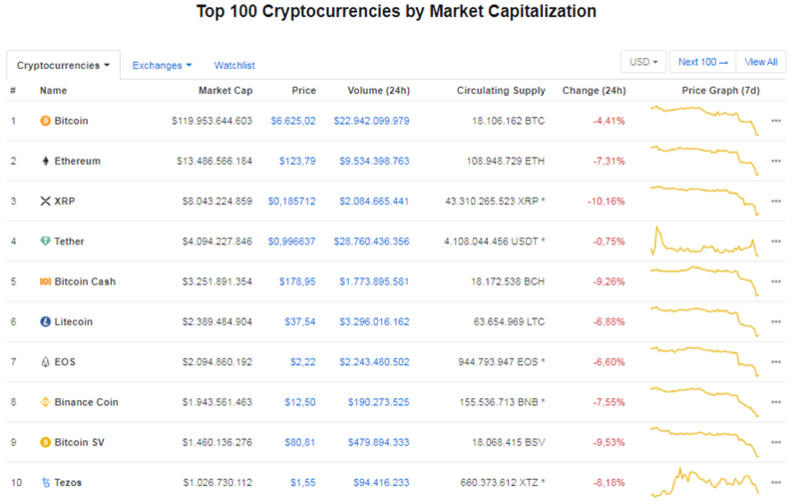Expand the Exchanges dropdown

point(162,65)
